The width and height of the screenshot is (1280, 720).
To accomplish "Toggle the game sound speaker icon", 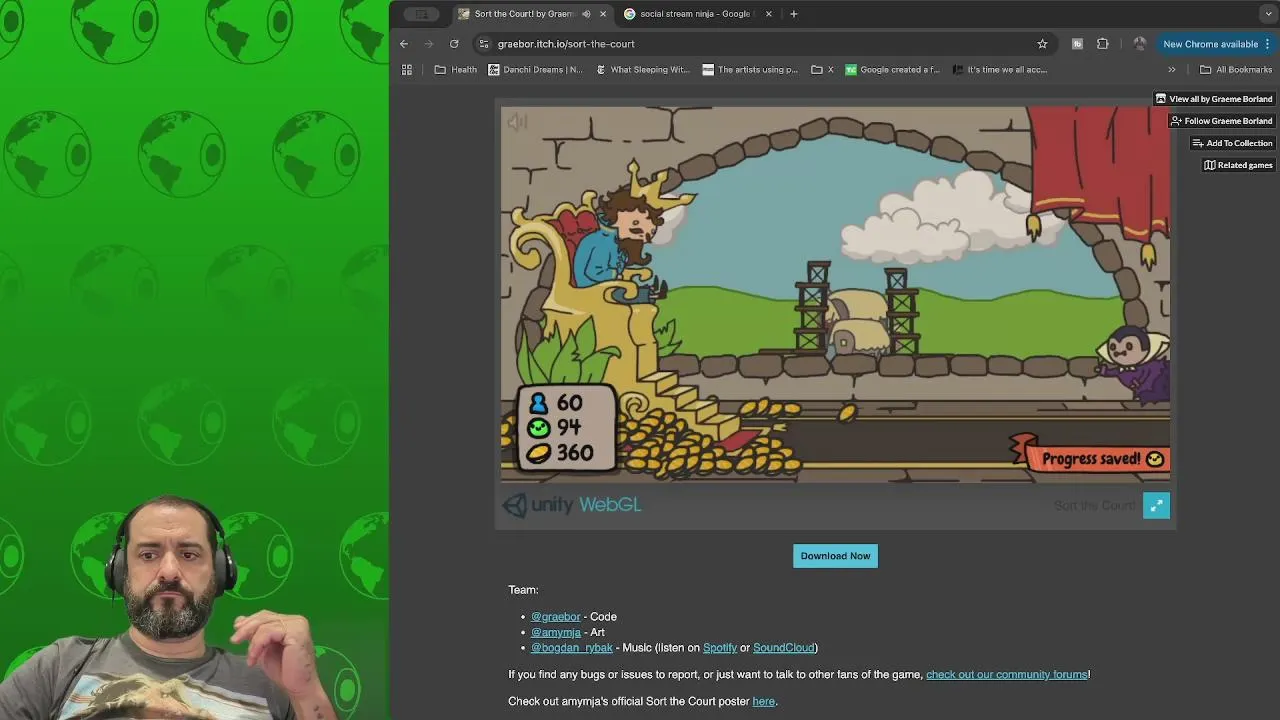I will 517,122.
